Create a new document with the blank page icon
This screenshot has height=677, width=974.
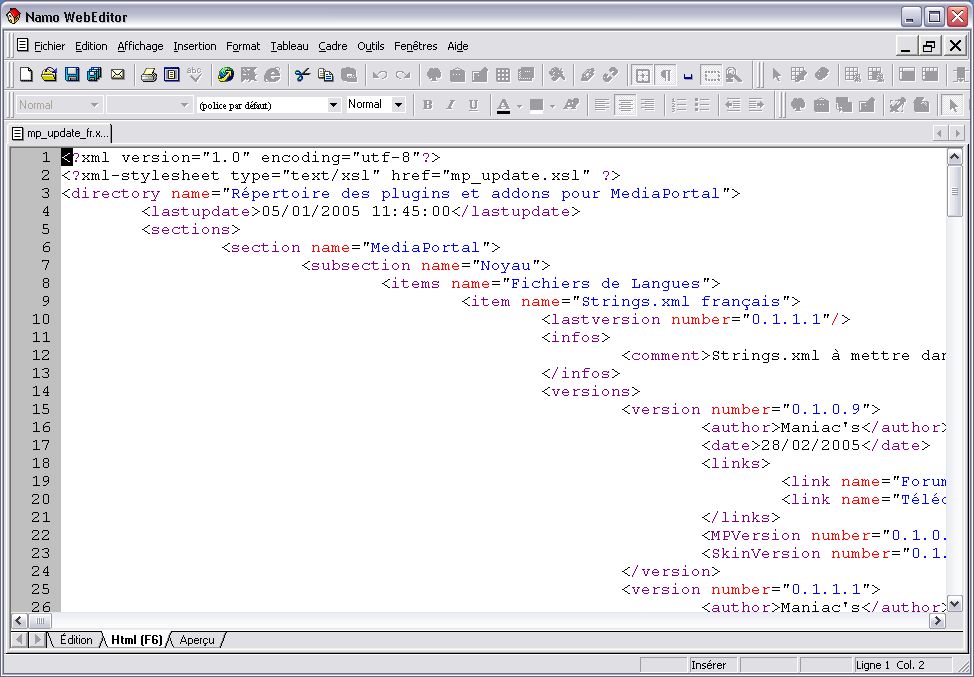click(26, 75)
